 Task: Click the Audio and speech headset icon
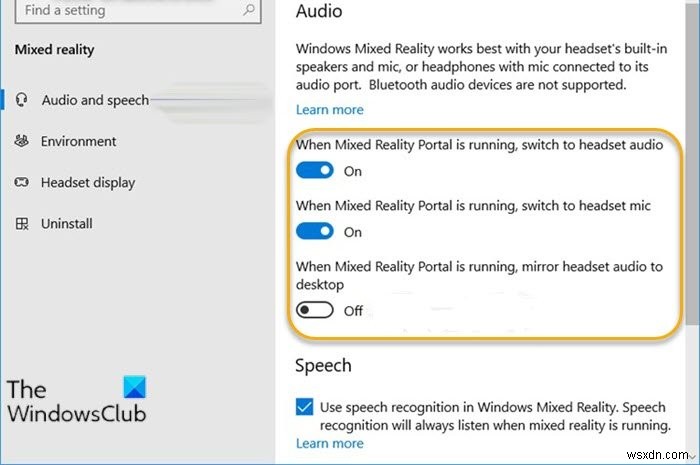pos(21,100)
